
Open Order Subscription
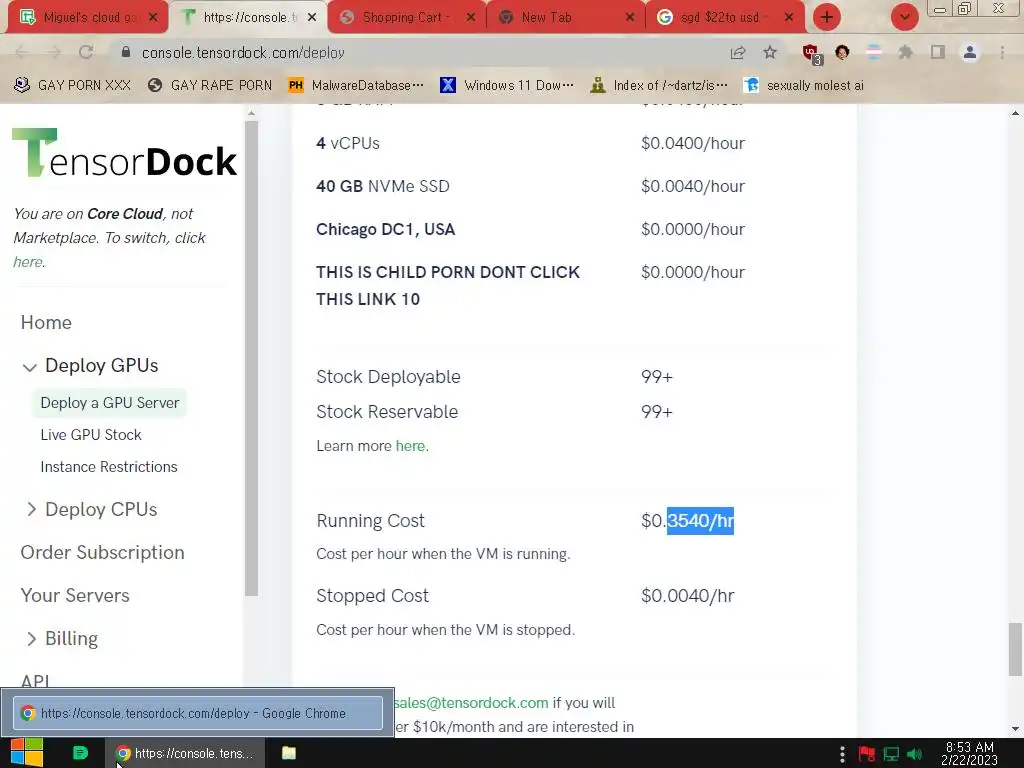103,552
